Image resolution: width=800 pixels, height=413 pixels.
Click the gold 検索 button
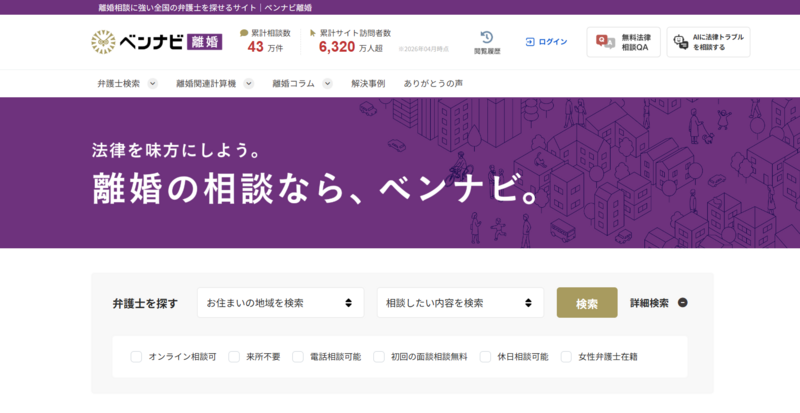click(x=587, y=303)
